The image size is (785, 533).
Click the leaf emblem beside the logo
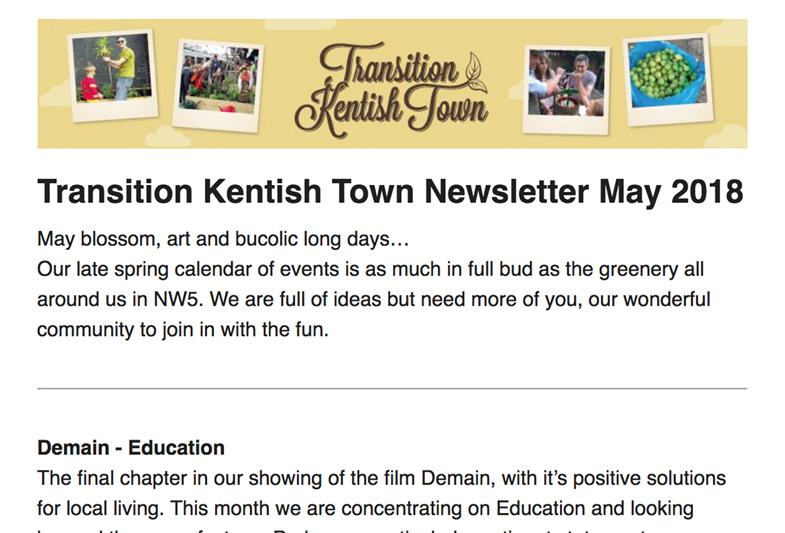coord(476,73)
